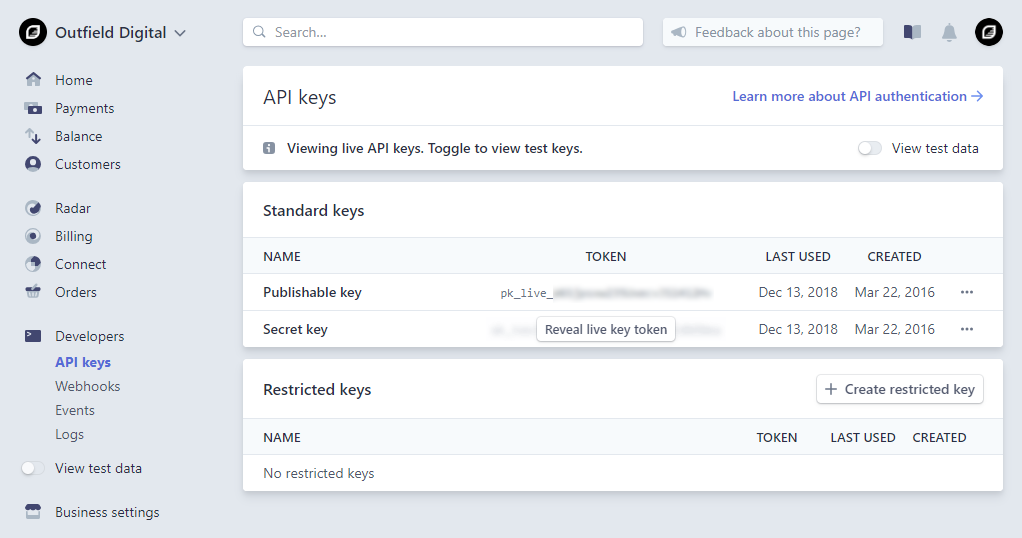Open more options for Secret key row
1022x538 pixels.
pos(967,329)
